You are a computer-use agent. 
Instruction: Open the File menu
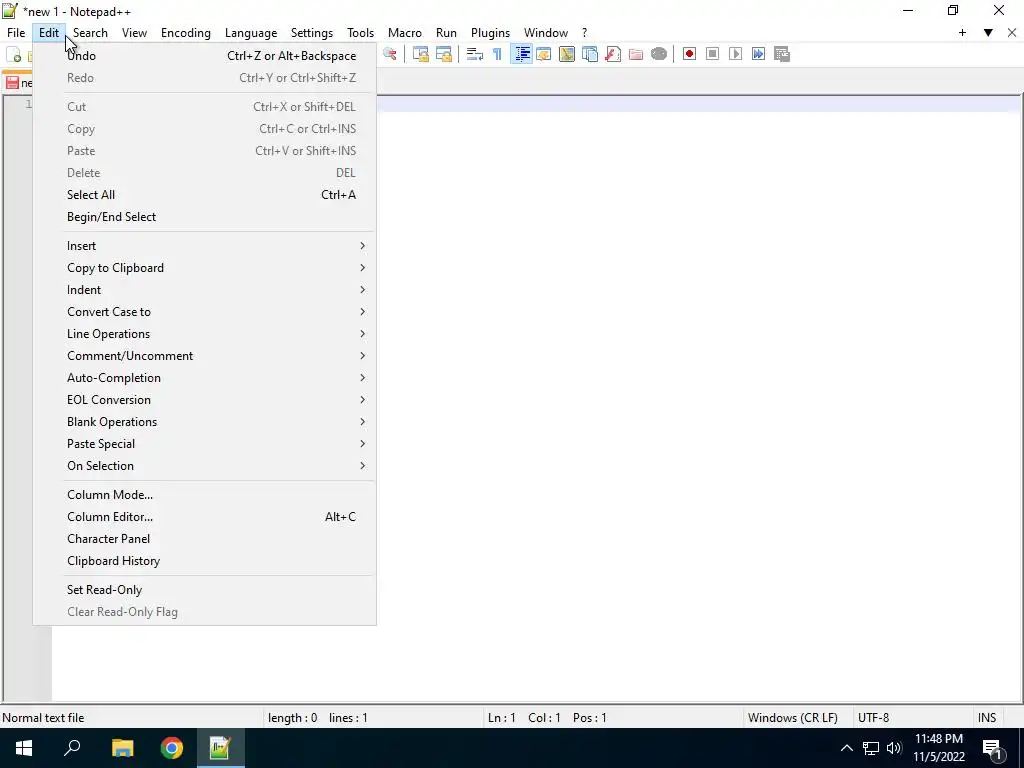click(16, 33)
